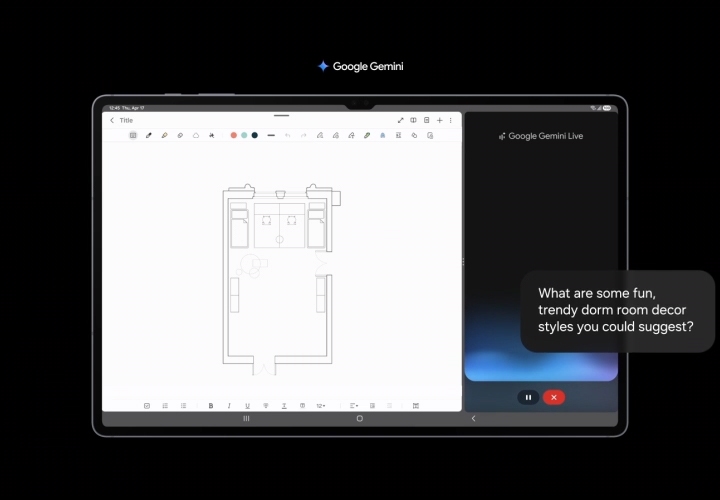Click the trendy dorm room decor prompt bubble

click(618, 311)
